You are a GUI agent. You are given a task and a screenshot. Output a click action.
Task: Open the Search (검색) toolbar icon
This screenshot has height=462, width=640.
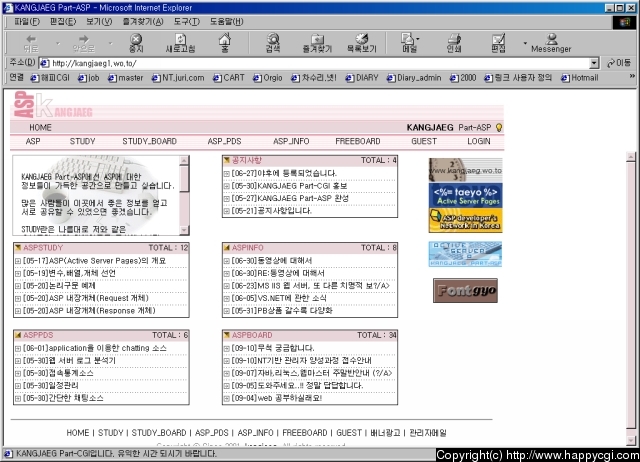pyautogui.click(x=273, y=43)
